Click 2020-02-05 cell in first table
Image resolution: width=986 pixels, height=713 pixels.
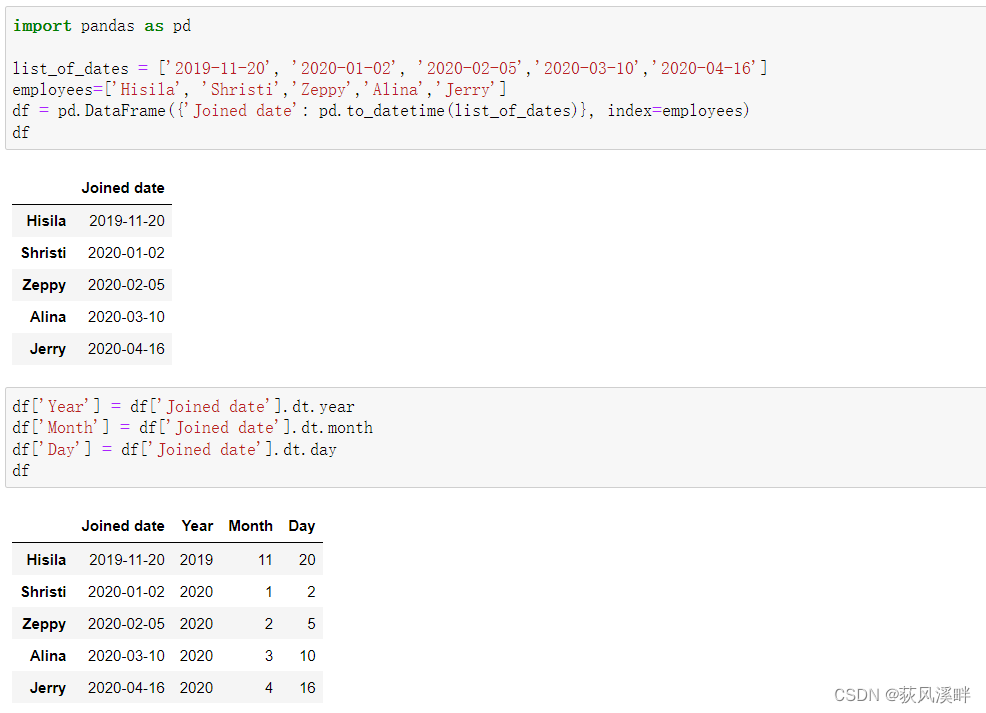pos(126,285)
